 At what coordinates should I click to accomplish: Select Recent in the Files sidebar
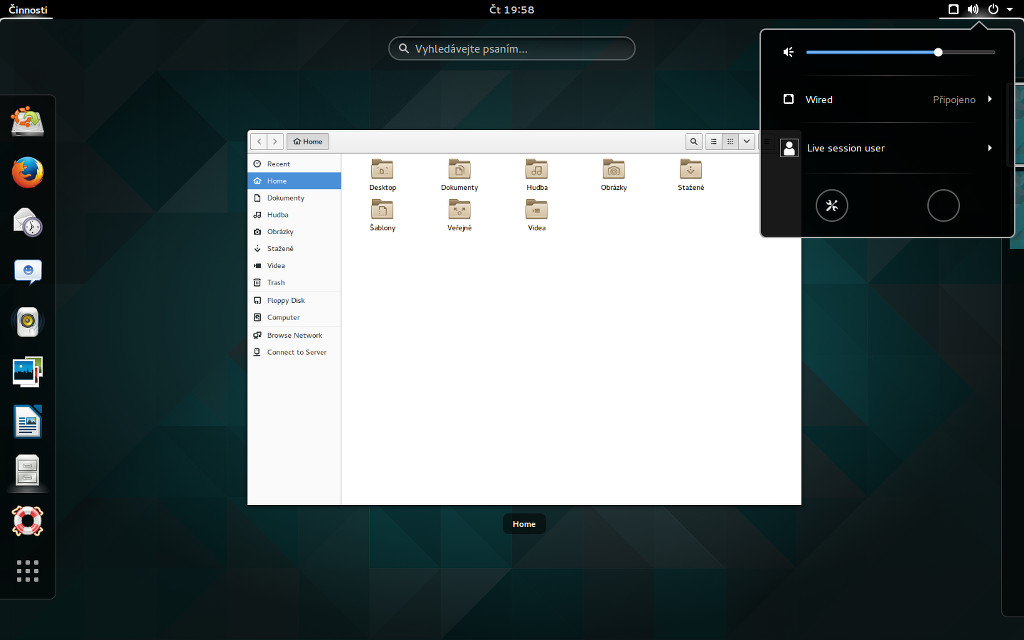point(295,164)
